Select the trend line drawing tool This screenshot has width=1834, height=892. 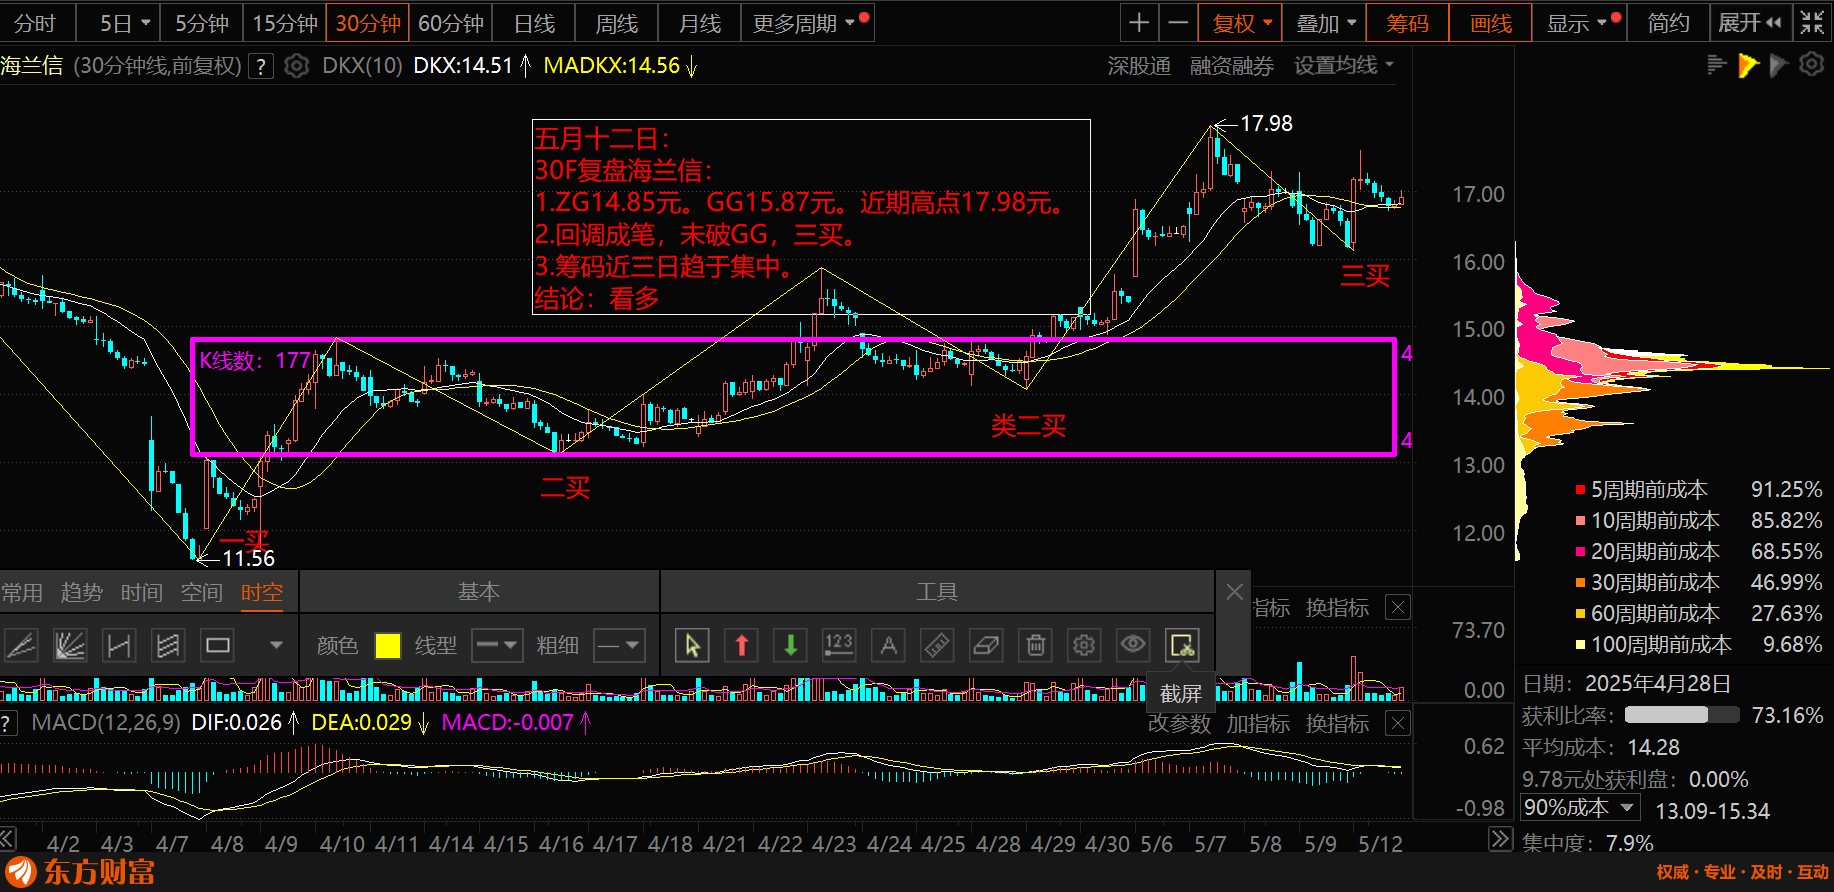coord(21,645)
